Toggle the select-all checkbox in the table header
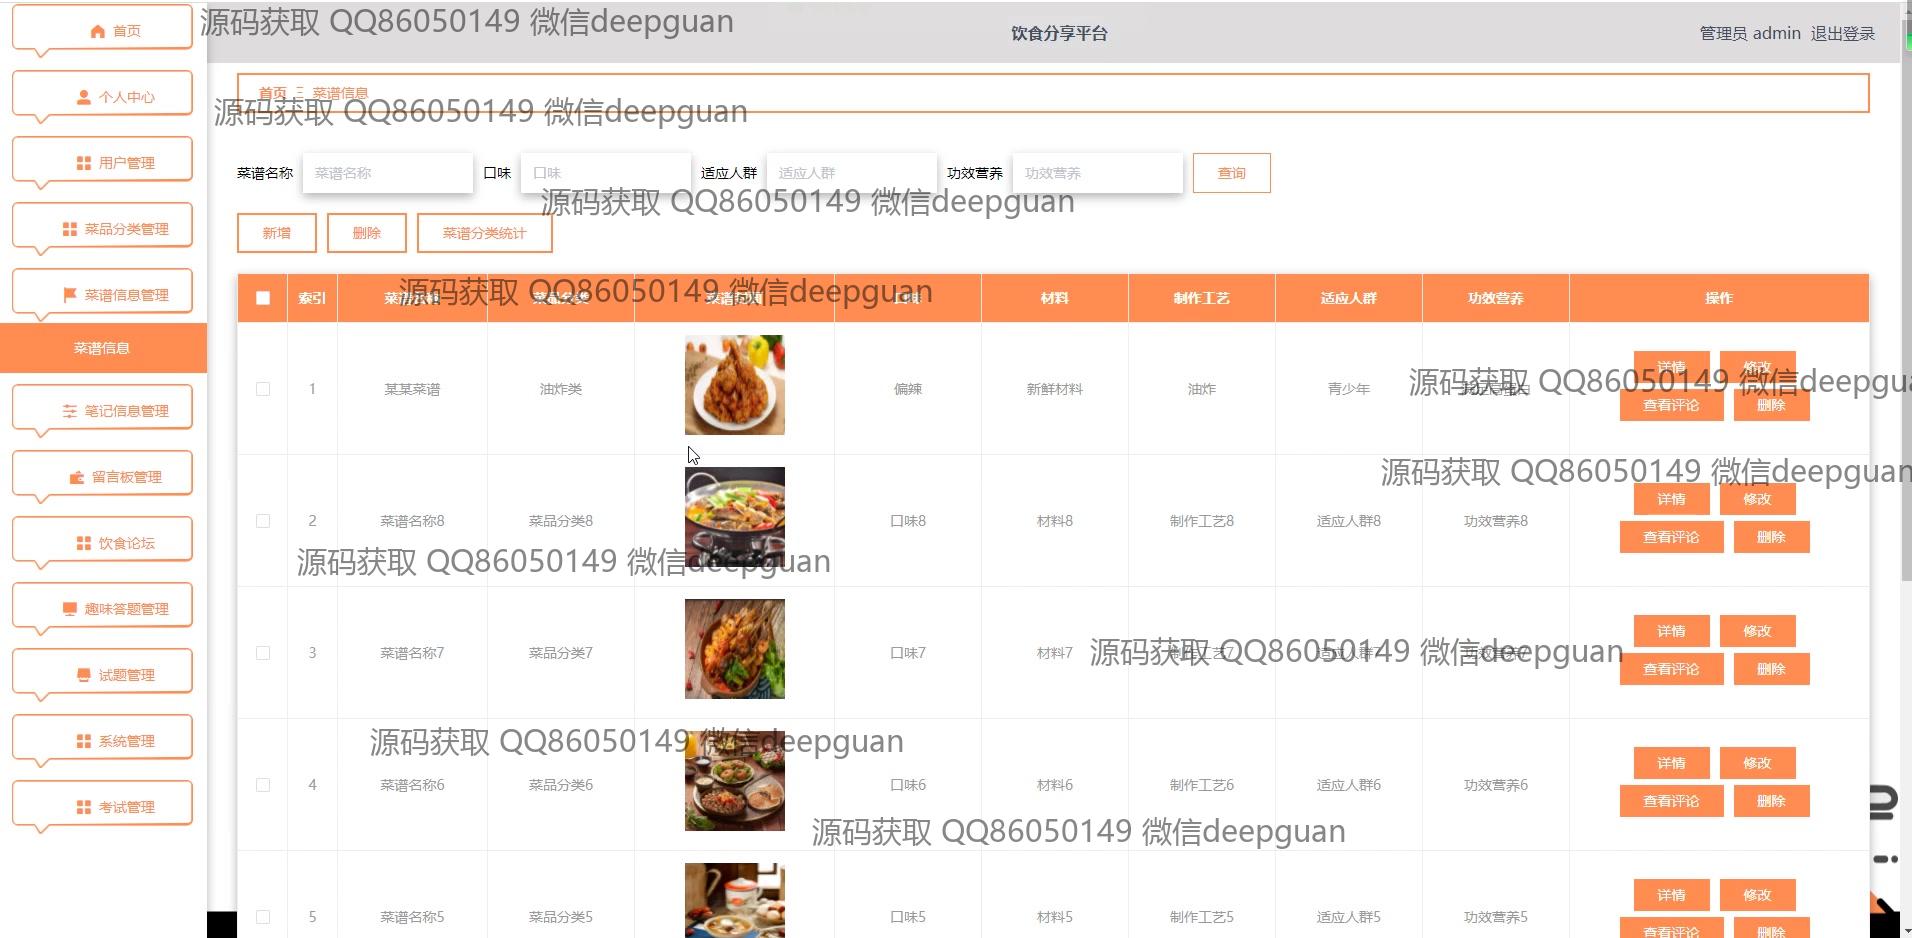 click(263, 298)
